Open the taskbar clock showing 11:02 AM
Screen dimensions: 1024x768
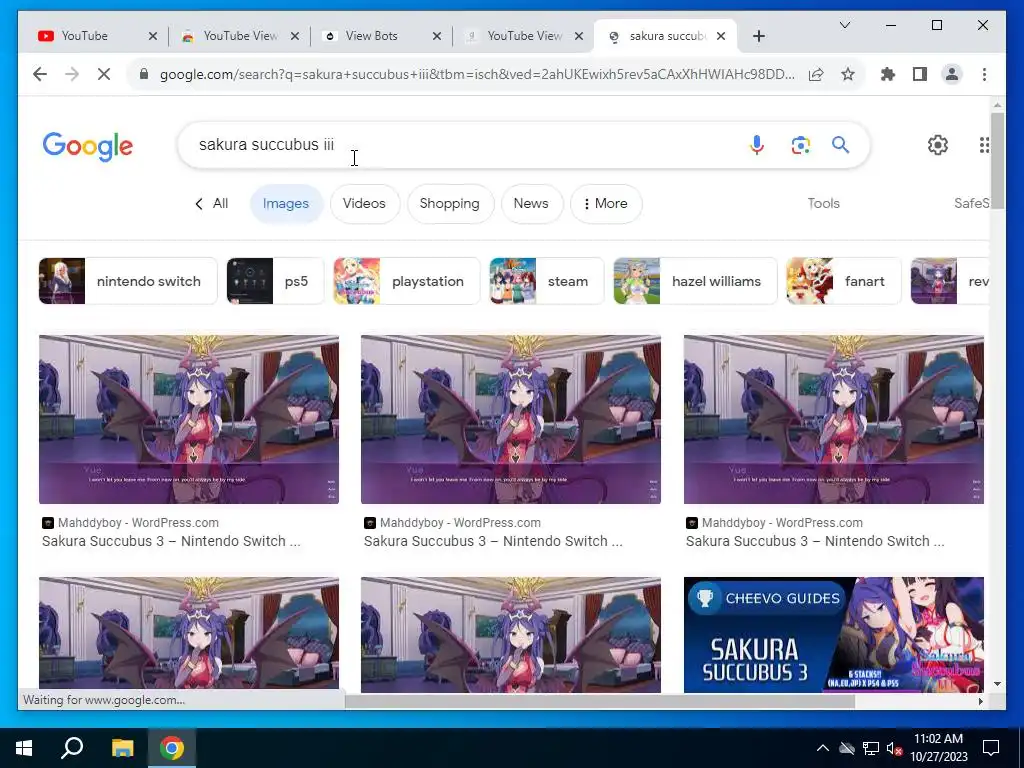[938, 748]
